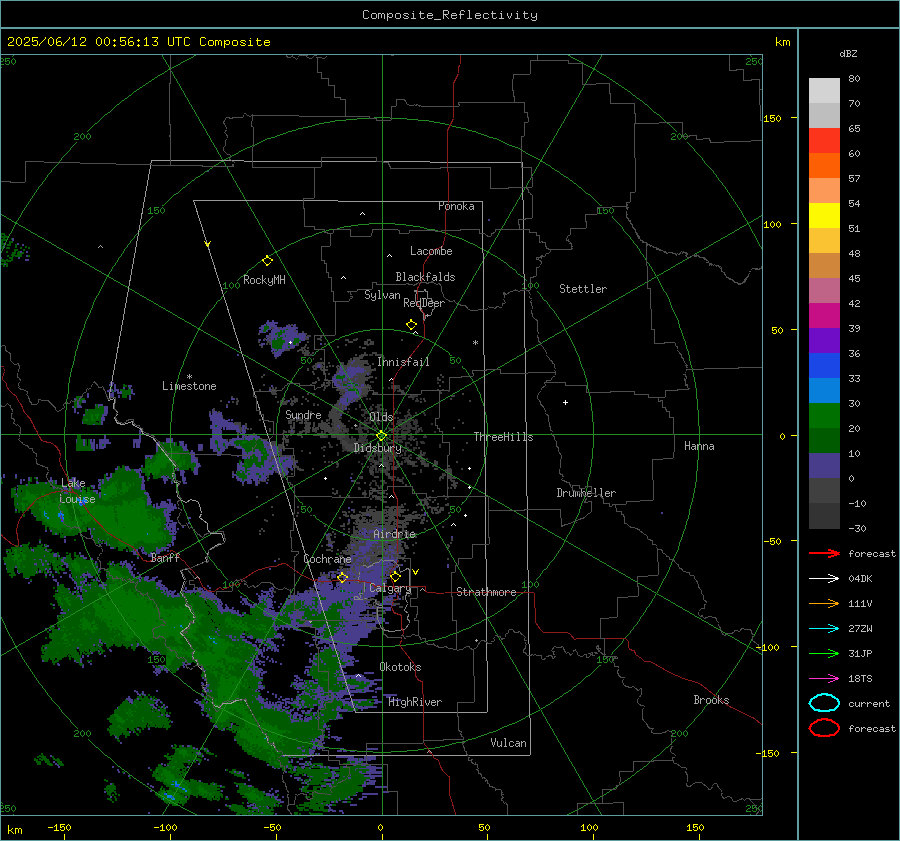900x841 pixels.
Task: Click the Airdrie town label
Action: 394,534
